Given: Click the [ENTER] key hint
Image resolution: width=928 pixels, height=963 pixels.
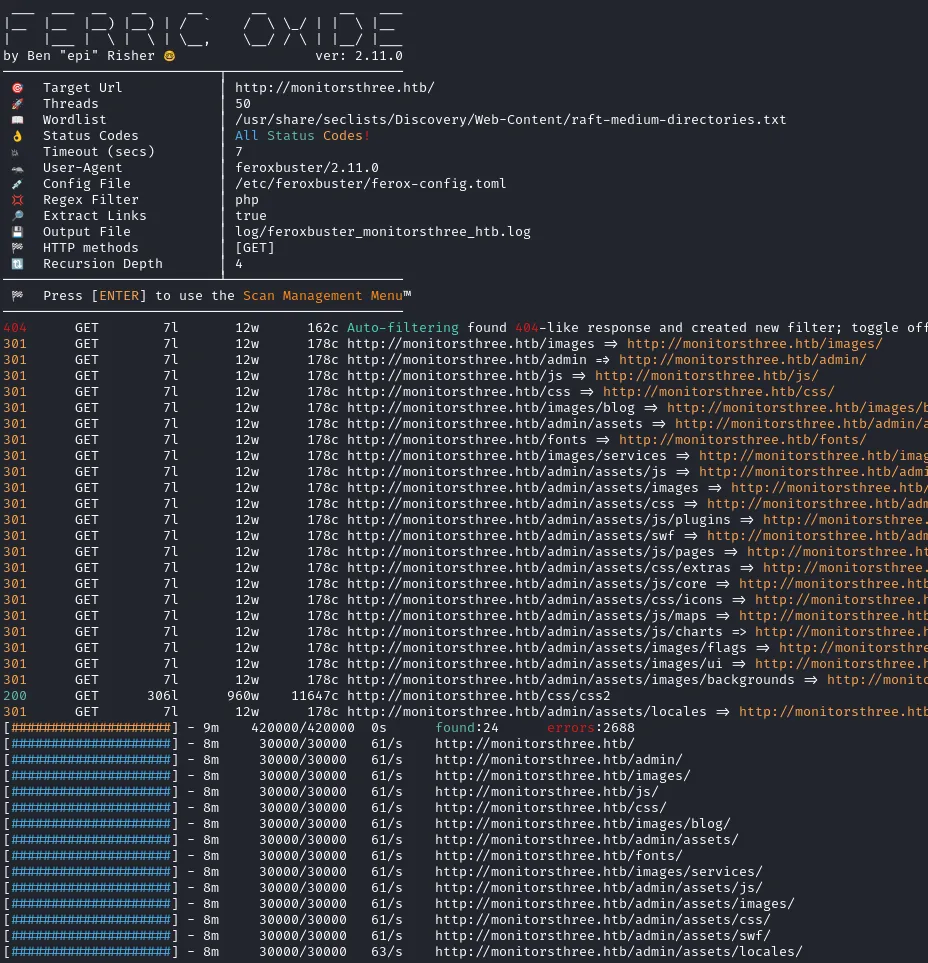Looking at the screenshot, I should pyautogui.click(x=119, y=296).
